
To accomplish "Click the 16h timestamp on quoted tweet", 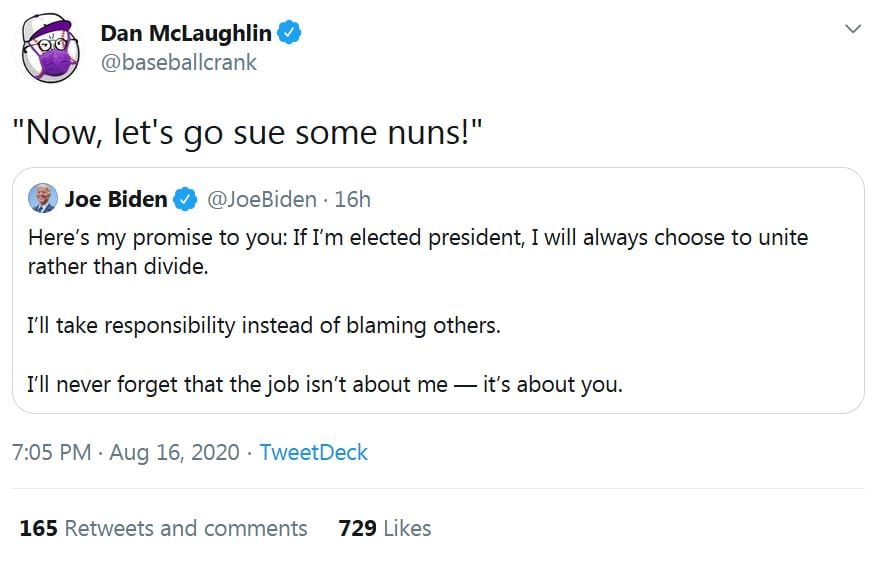I will (x=352, y=199).
